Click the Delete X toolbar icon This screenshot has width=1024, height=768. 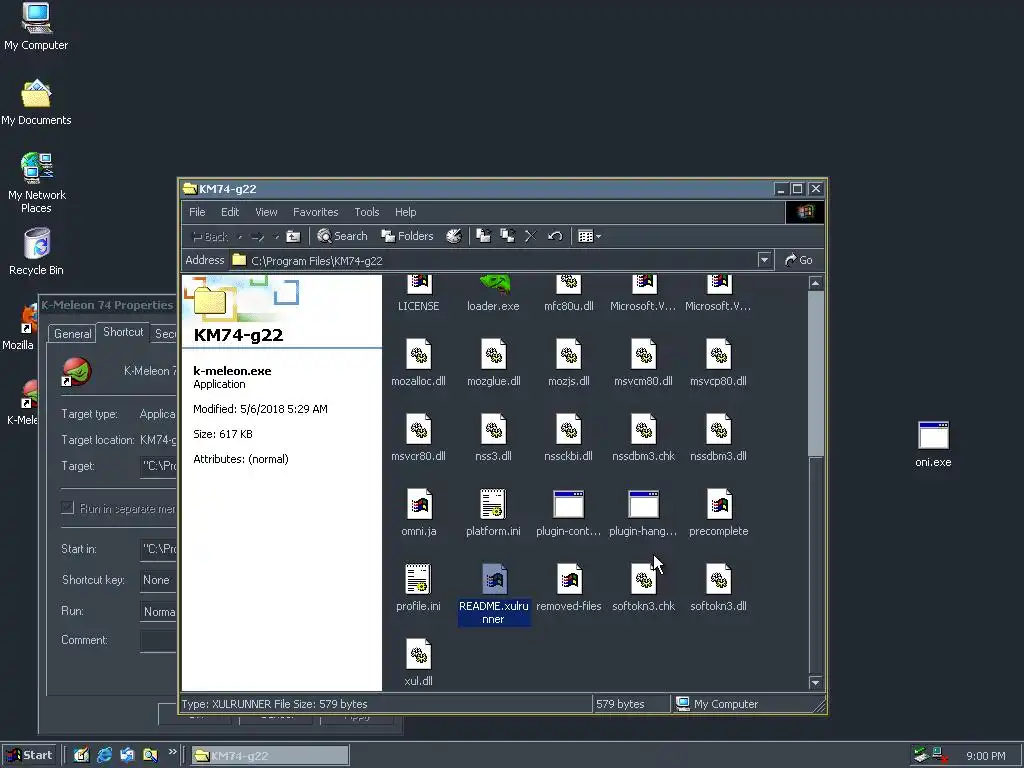click(x=531, y=236)
